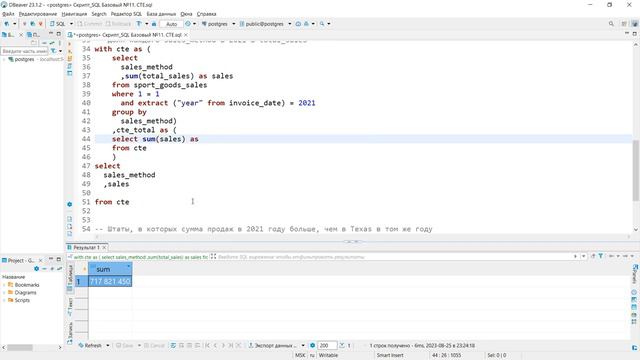Screen dimensions: 640x360
Task: Click the Writable status bar entry
Action: [x=328, y=356]
